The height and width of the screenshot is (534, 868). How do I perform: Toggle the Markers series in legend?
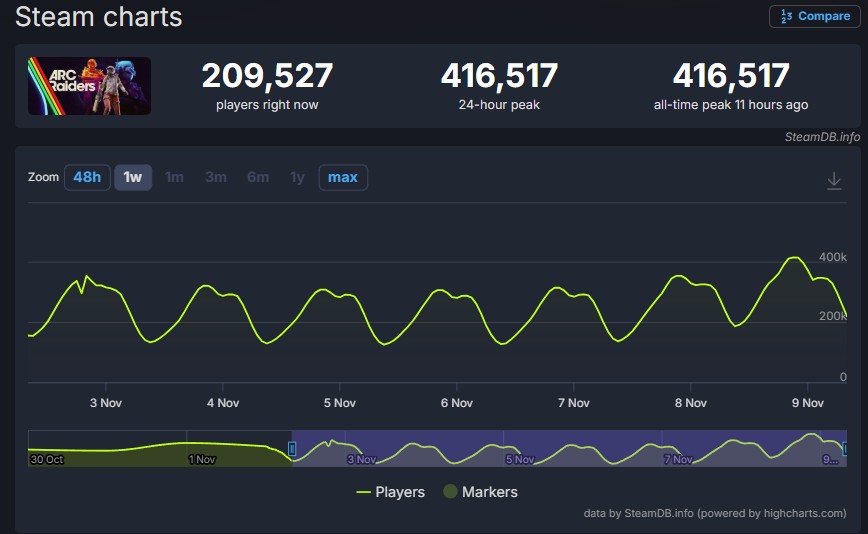pos(480,491)
